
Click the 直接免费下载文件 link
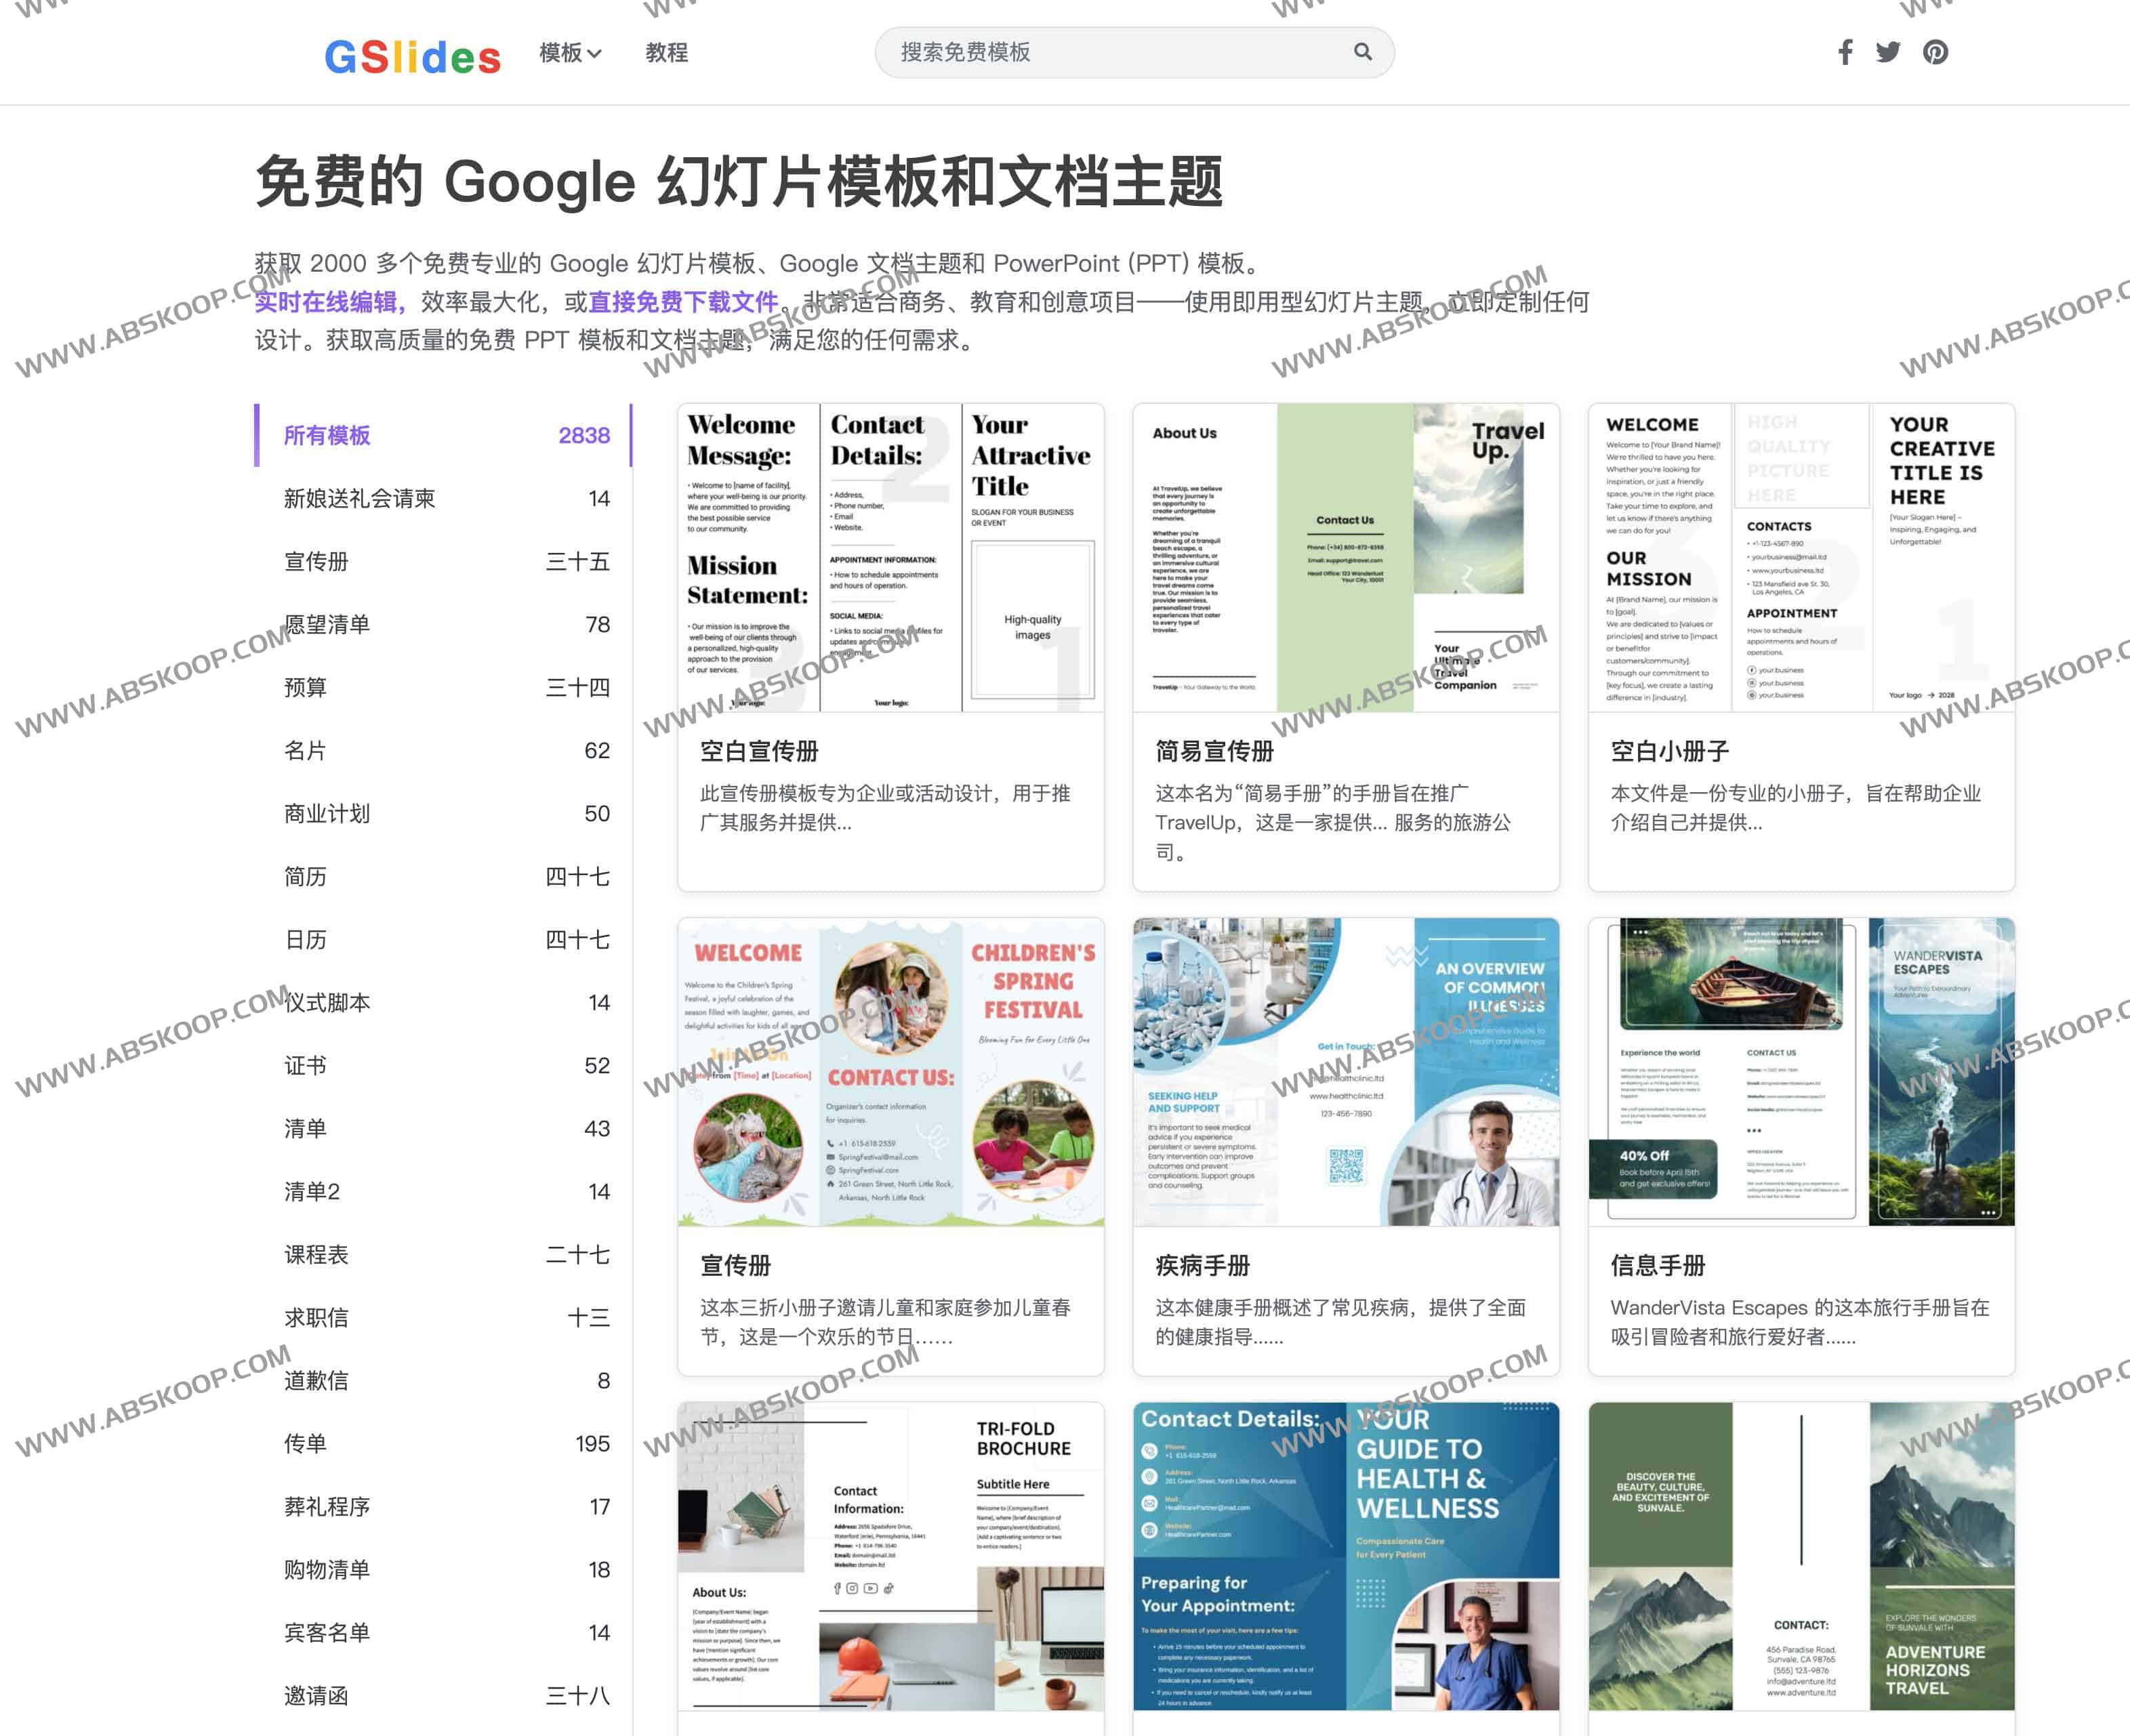click(x=683, y=302)
